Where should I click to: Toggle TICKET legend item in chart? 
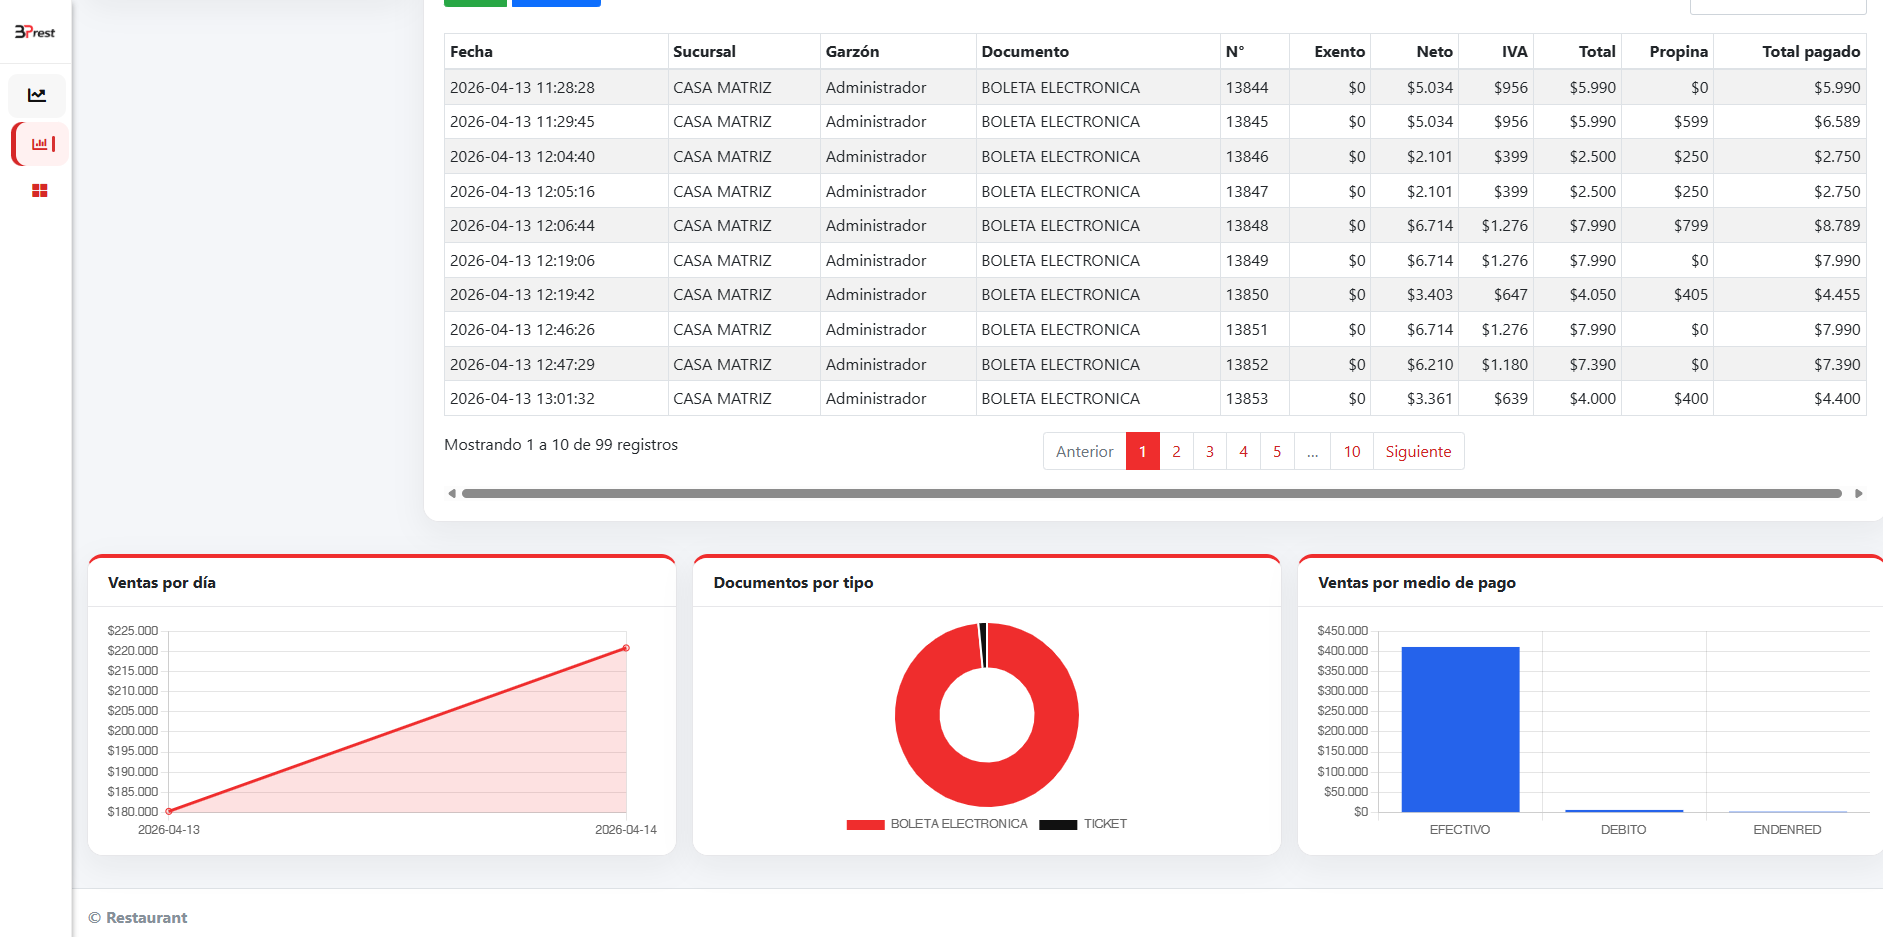tap(1083, 824)
